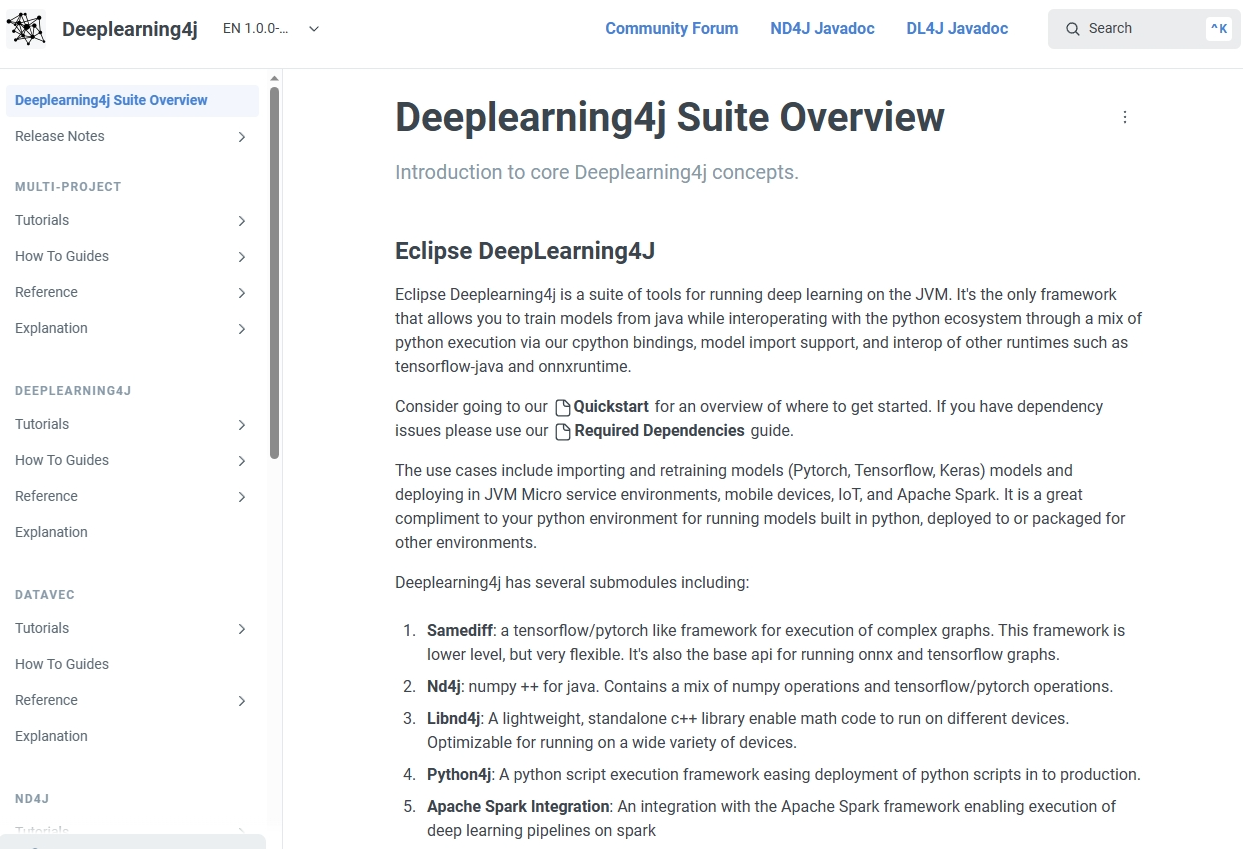The height and width of the screenshot is (849, 1243).
Task: Click the search magnifier icon
Action: pos(1072,29)
